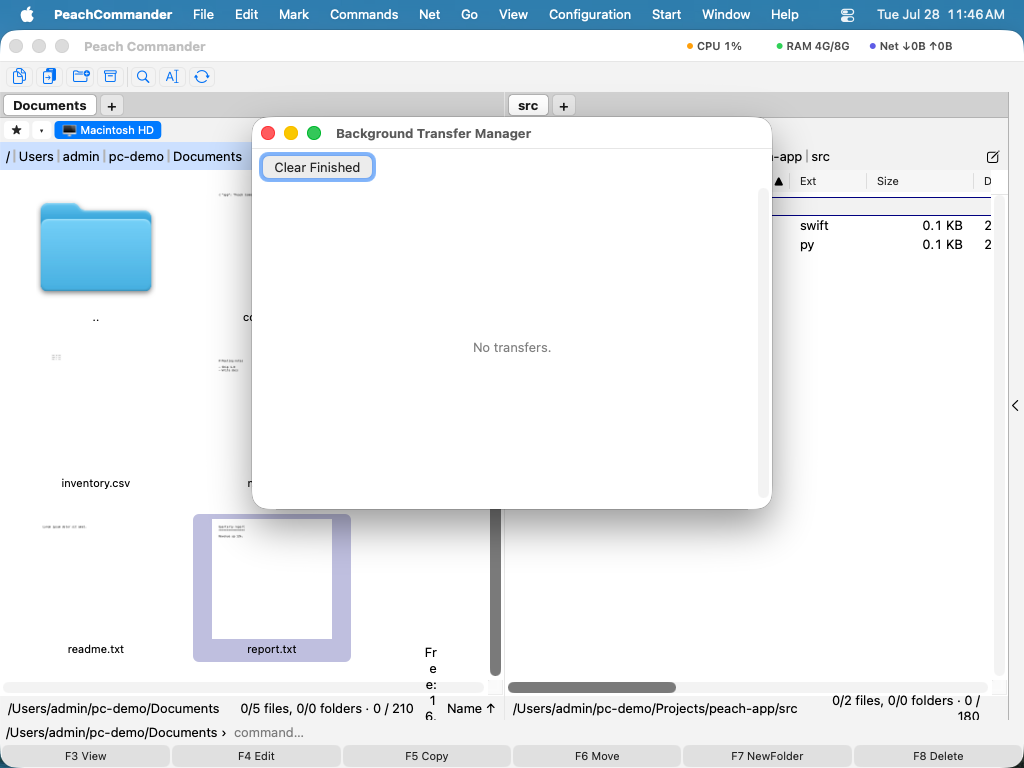This screenshot has width=1024, height=768.
Task: Open the Go menu
Action: pyautogui.click(x=469, y=14)
